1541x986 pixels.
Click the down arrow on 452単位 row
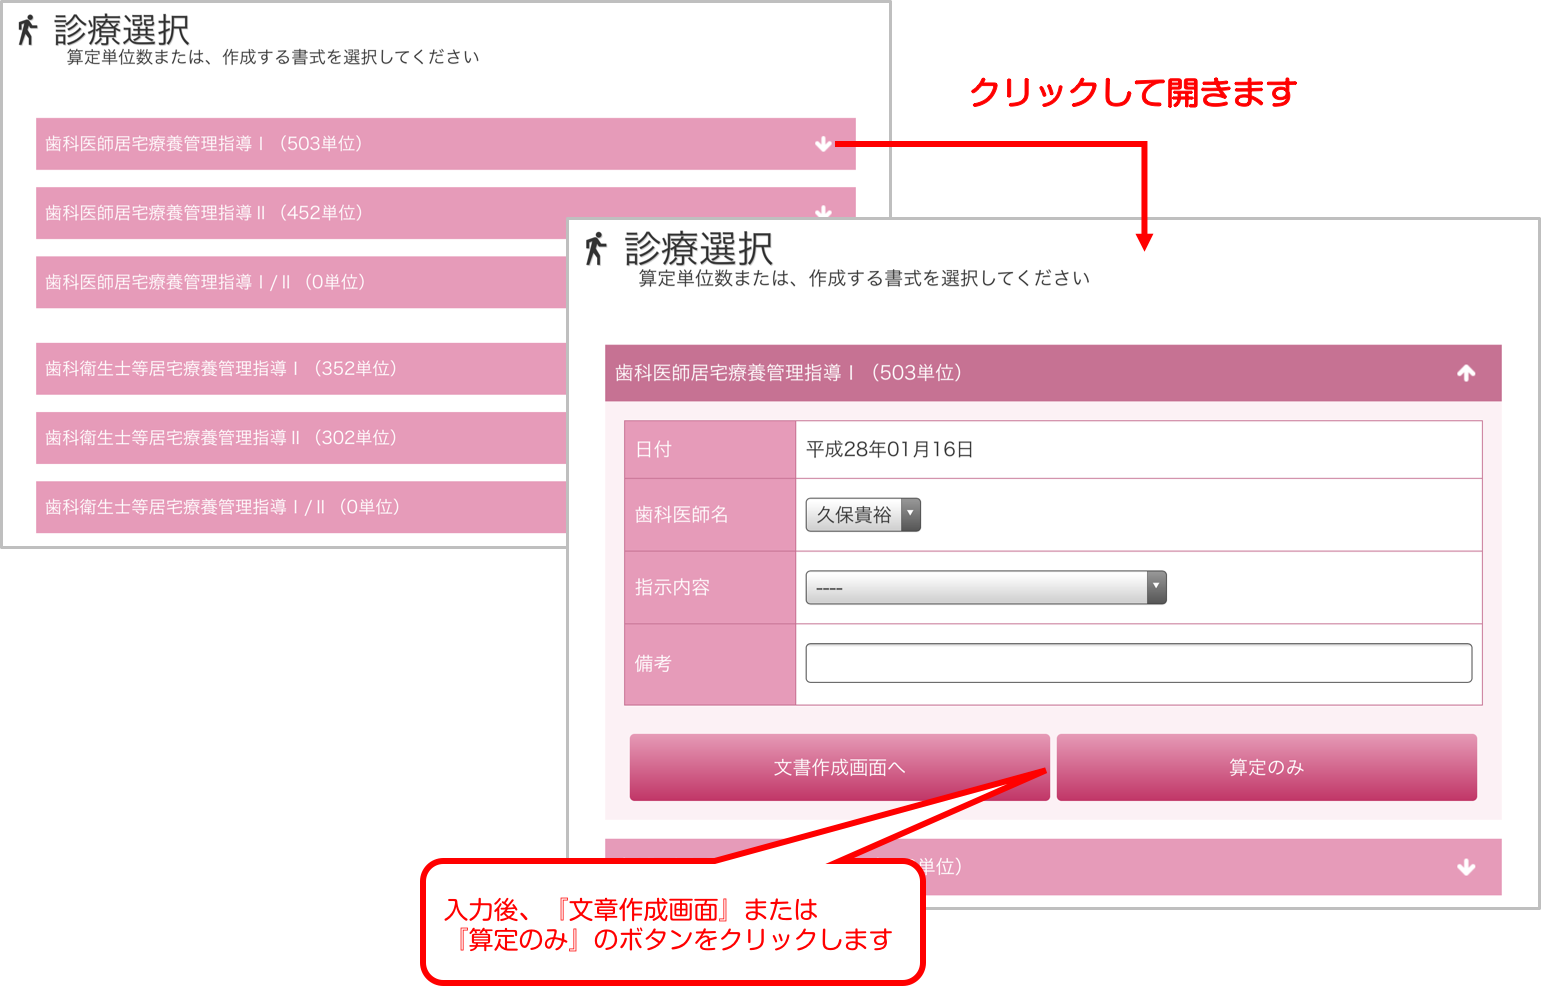[x=822, y=211]
